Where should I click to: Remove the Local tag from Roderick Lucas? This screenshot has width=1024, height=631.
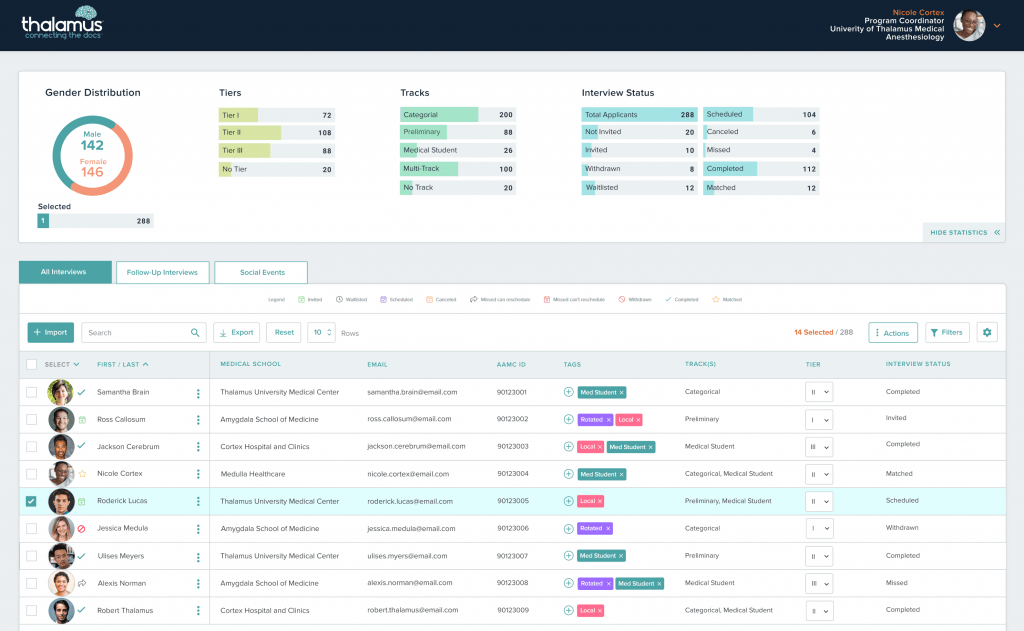(x=599, y=501)
